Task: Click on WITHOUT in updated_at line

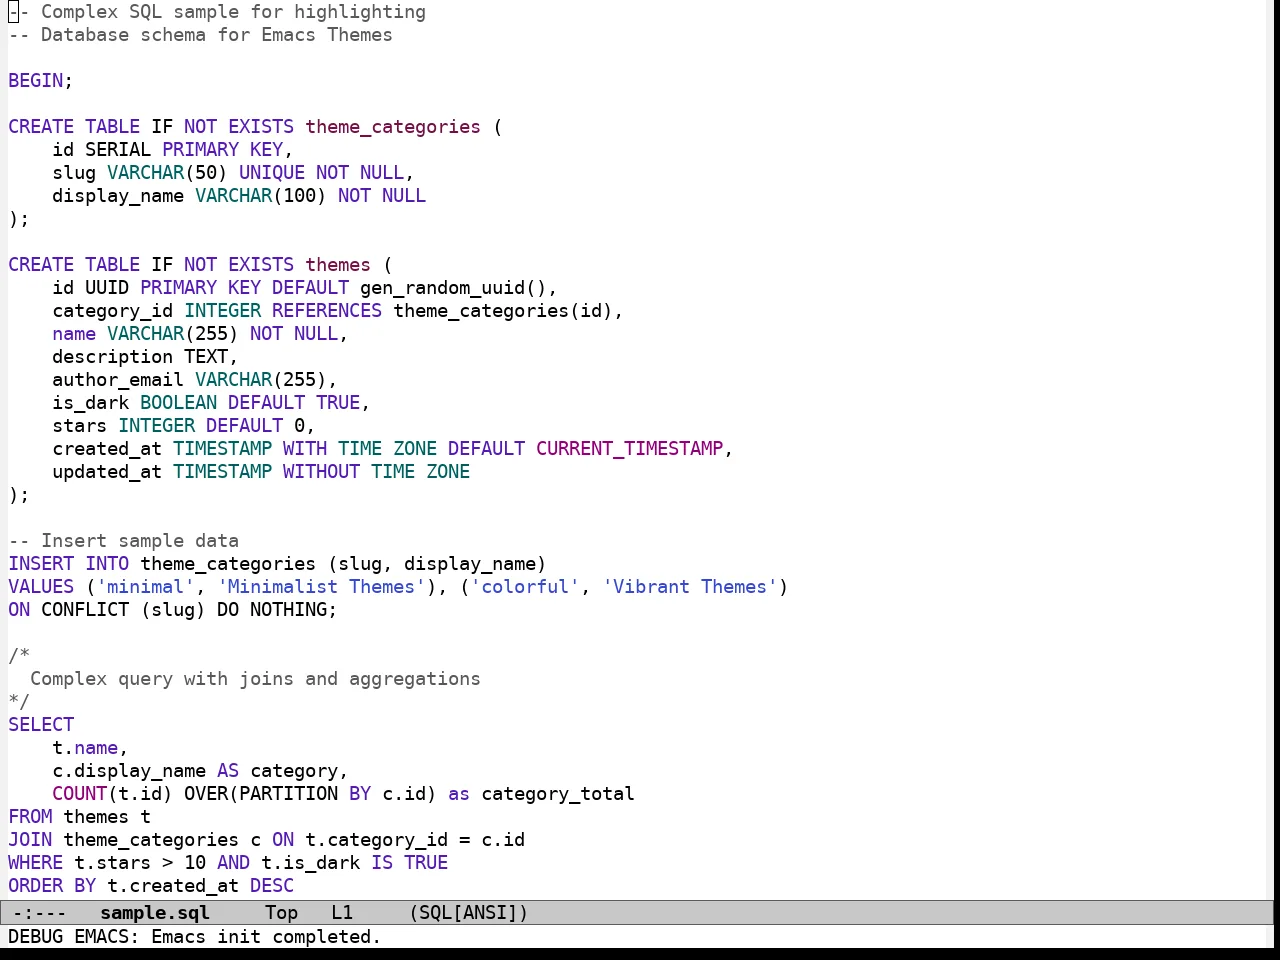Action: (x=321, y=472)
